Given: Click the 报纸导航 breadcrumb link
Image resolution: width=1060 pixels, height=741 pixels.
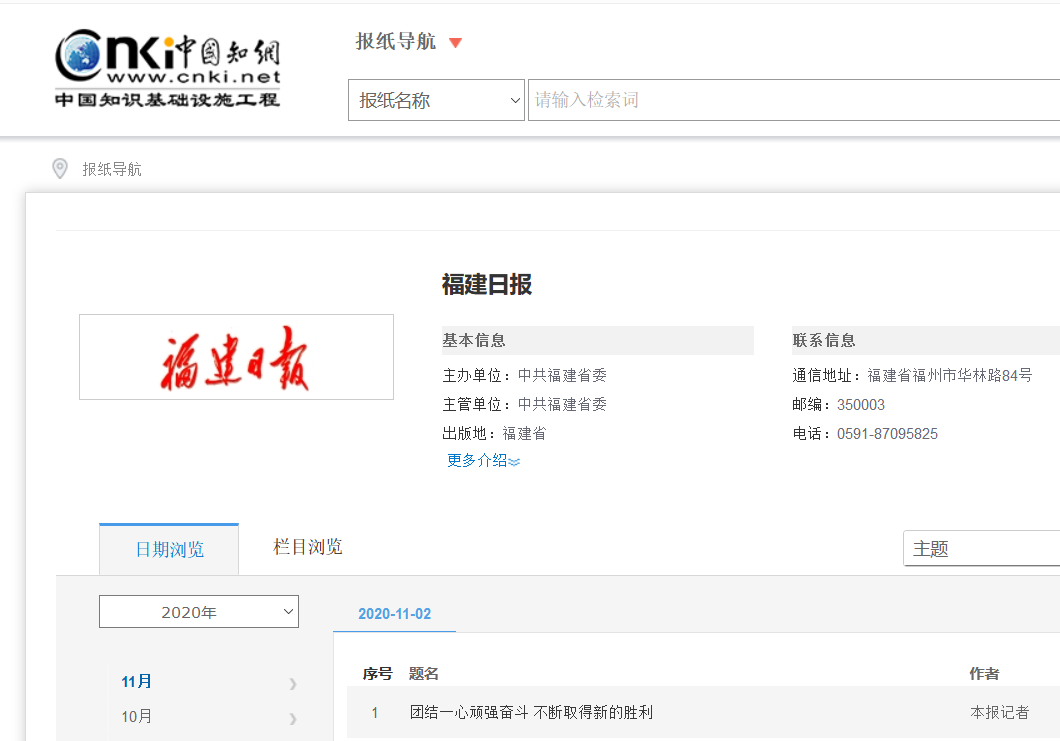Looking at the screenshot, I should point(112,170).
